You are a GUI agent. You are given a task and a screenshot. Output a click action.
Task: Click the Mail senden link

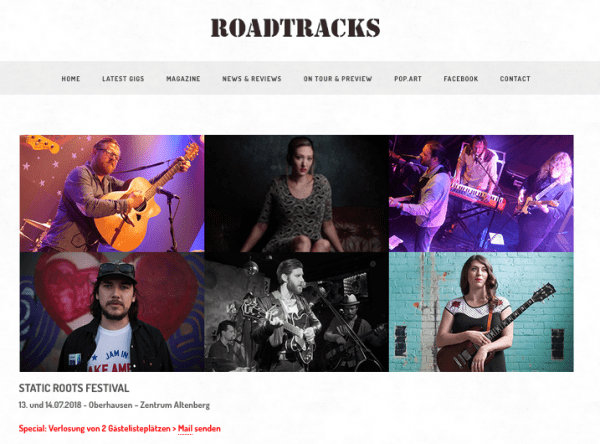[x=199, y=428]
